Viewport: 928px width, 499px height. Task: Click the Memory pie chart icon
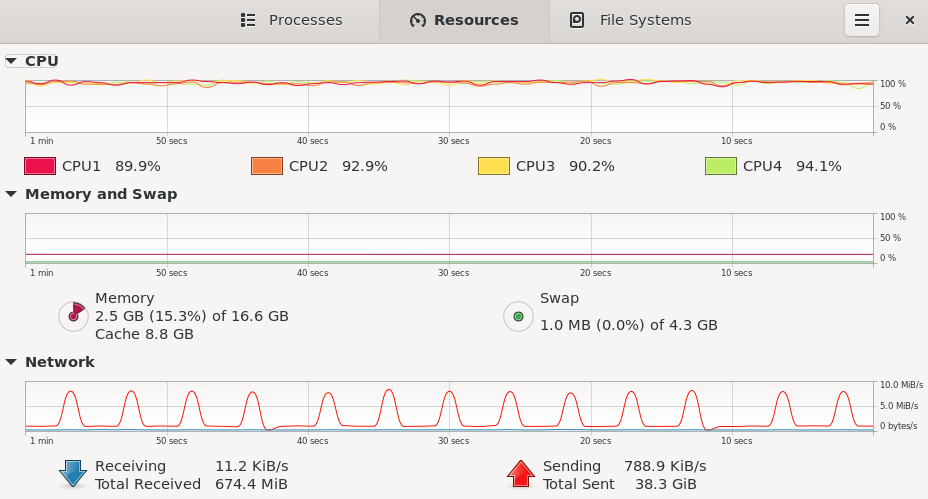73,316
